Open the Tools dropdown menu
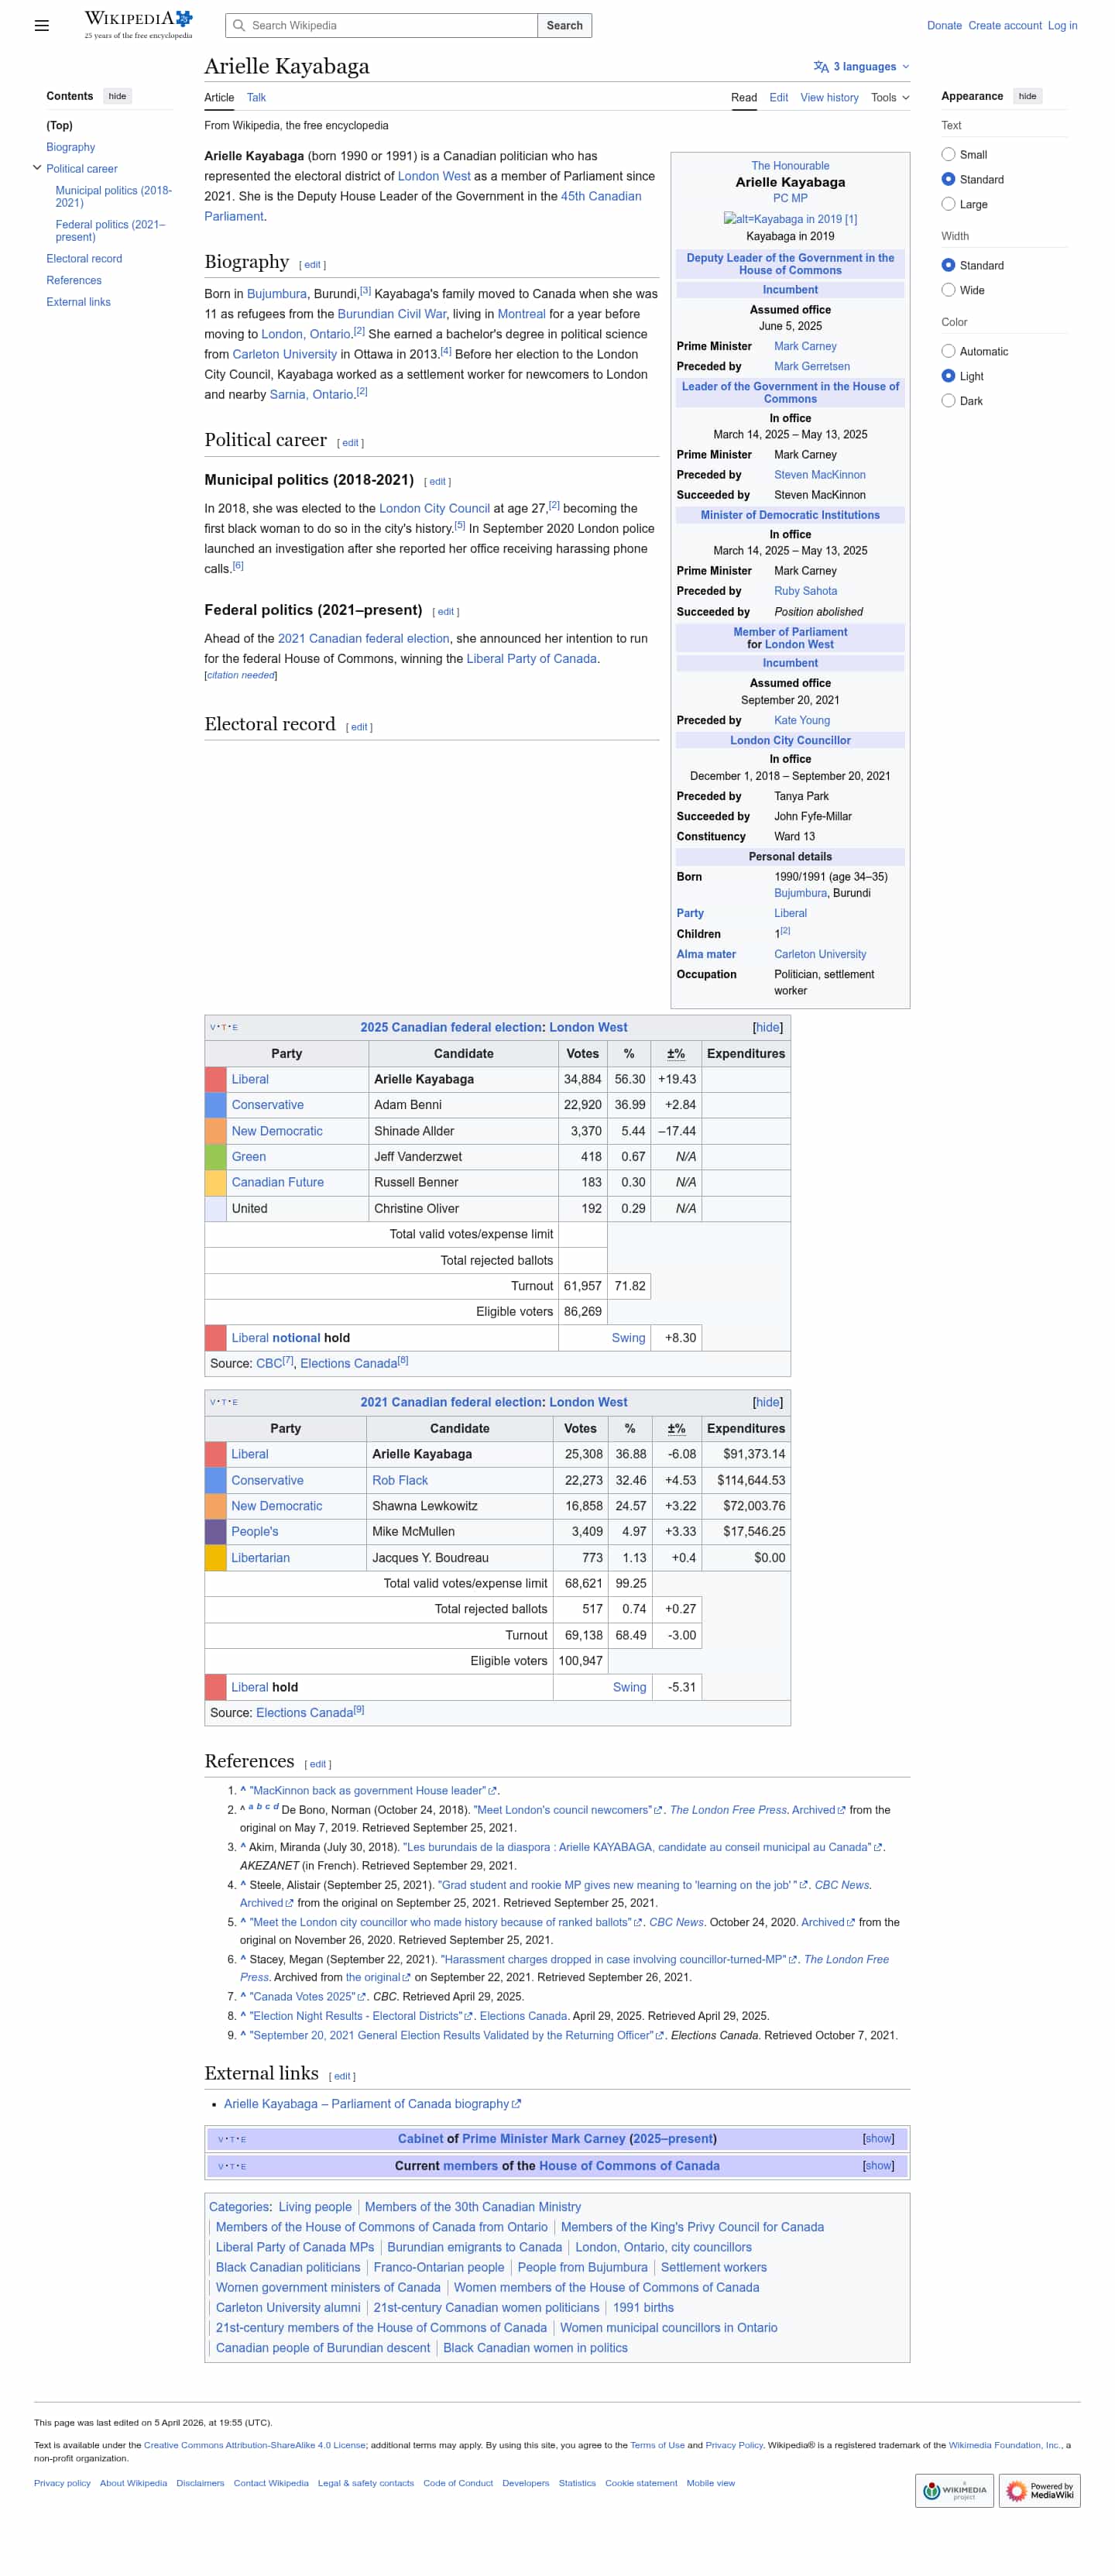This screenshot has height=2576, width=1115. (x=890, y=98)
